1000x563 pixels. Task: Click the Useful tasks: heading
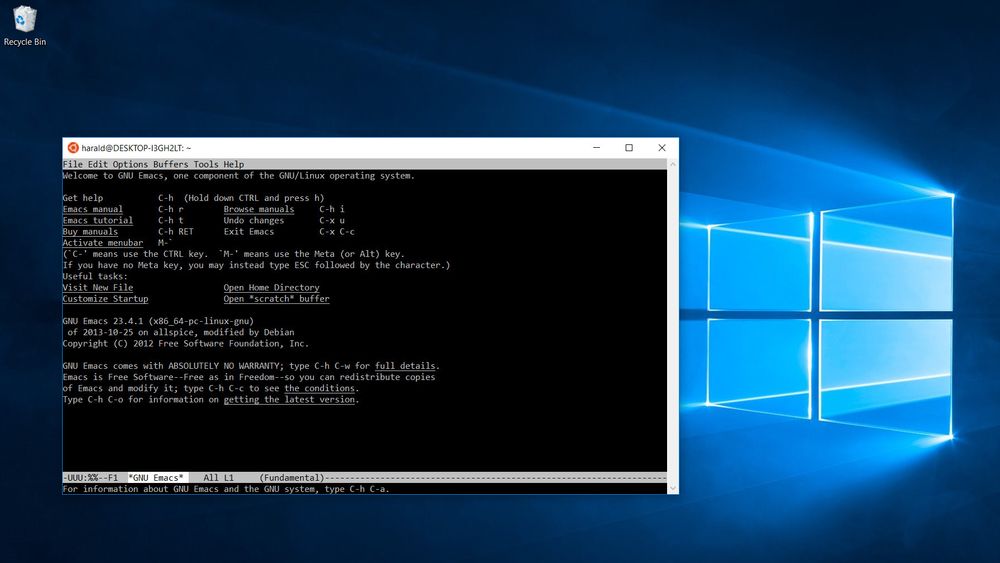click(x=95, y=277)
